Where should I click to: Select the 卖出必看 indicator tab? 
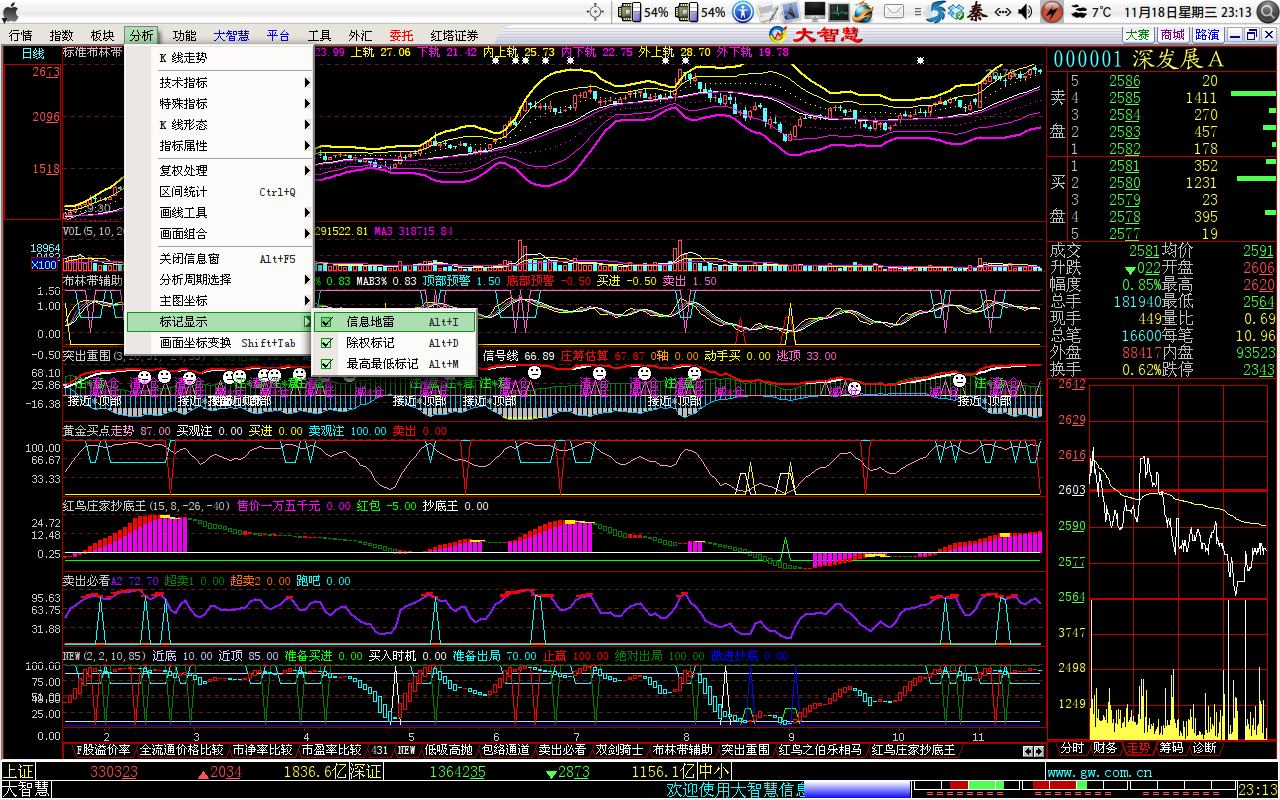pos(562,750)
